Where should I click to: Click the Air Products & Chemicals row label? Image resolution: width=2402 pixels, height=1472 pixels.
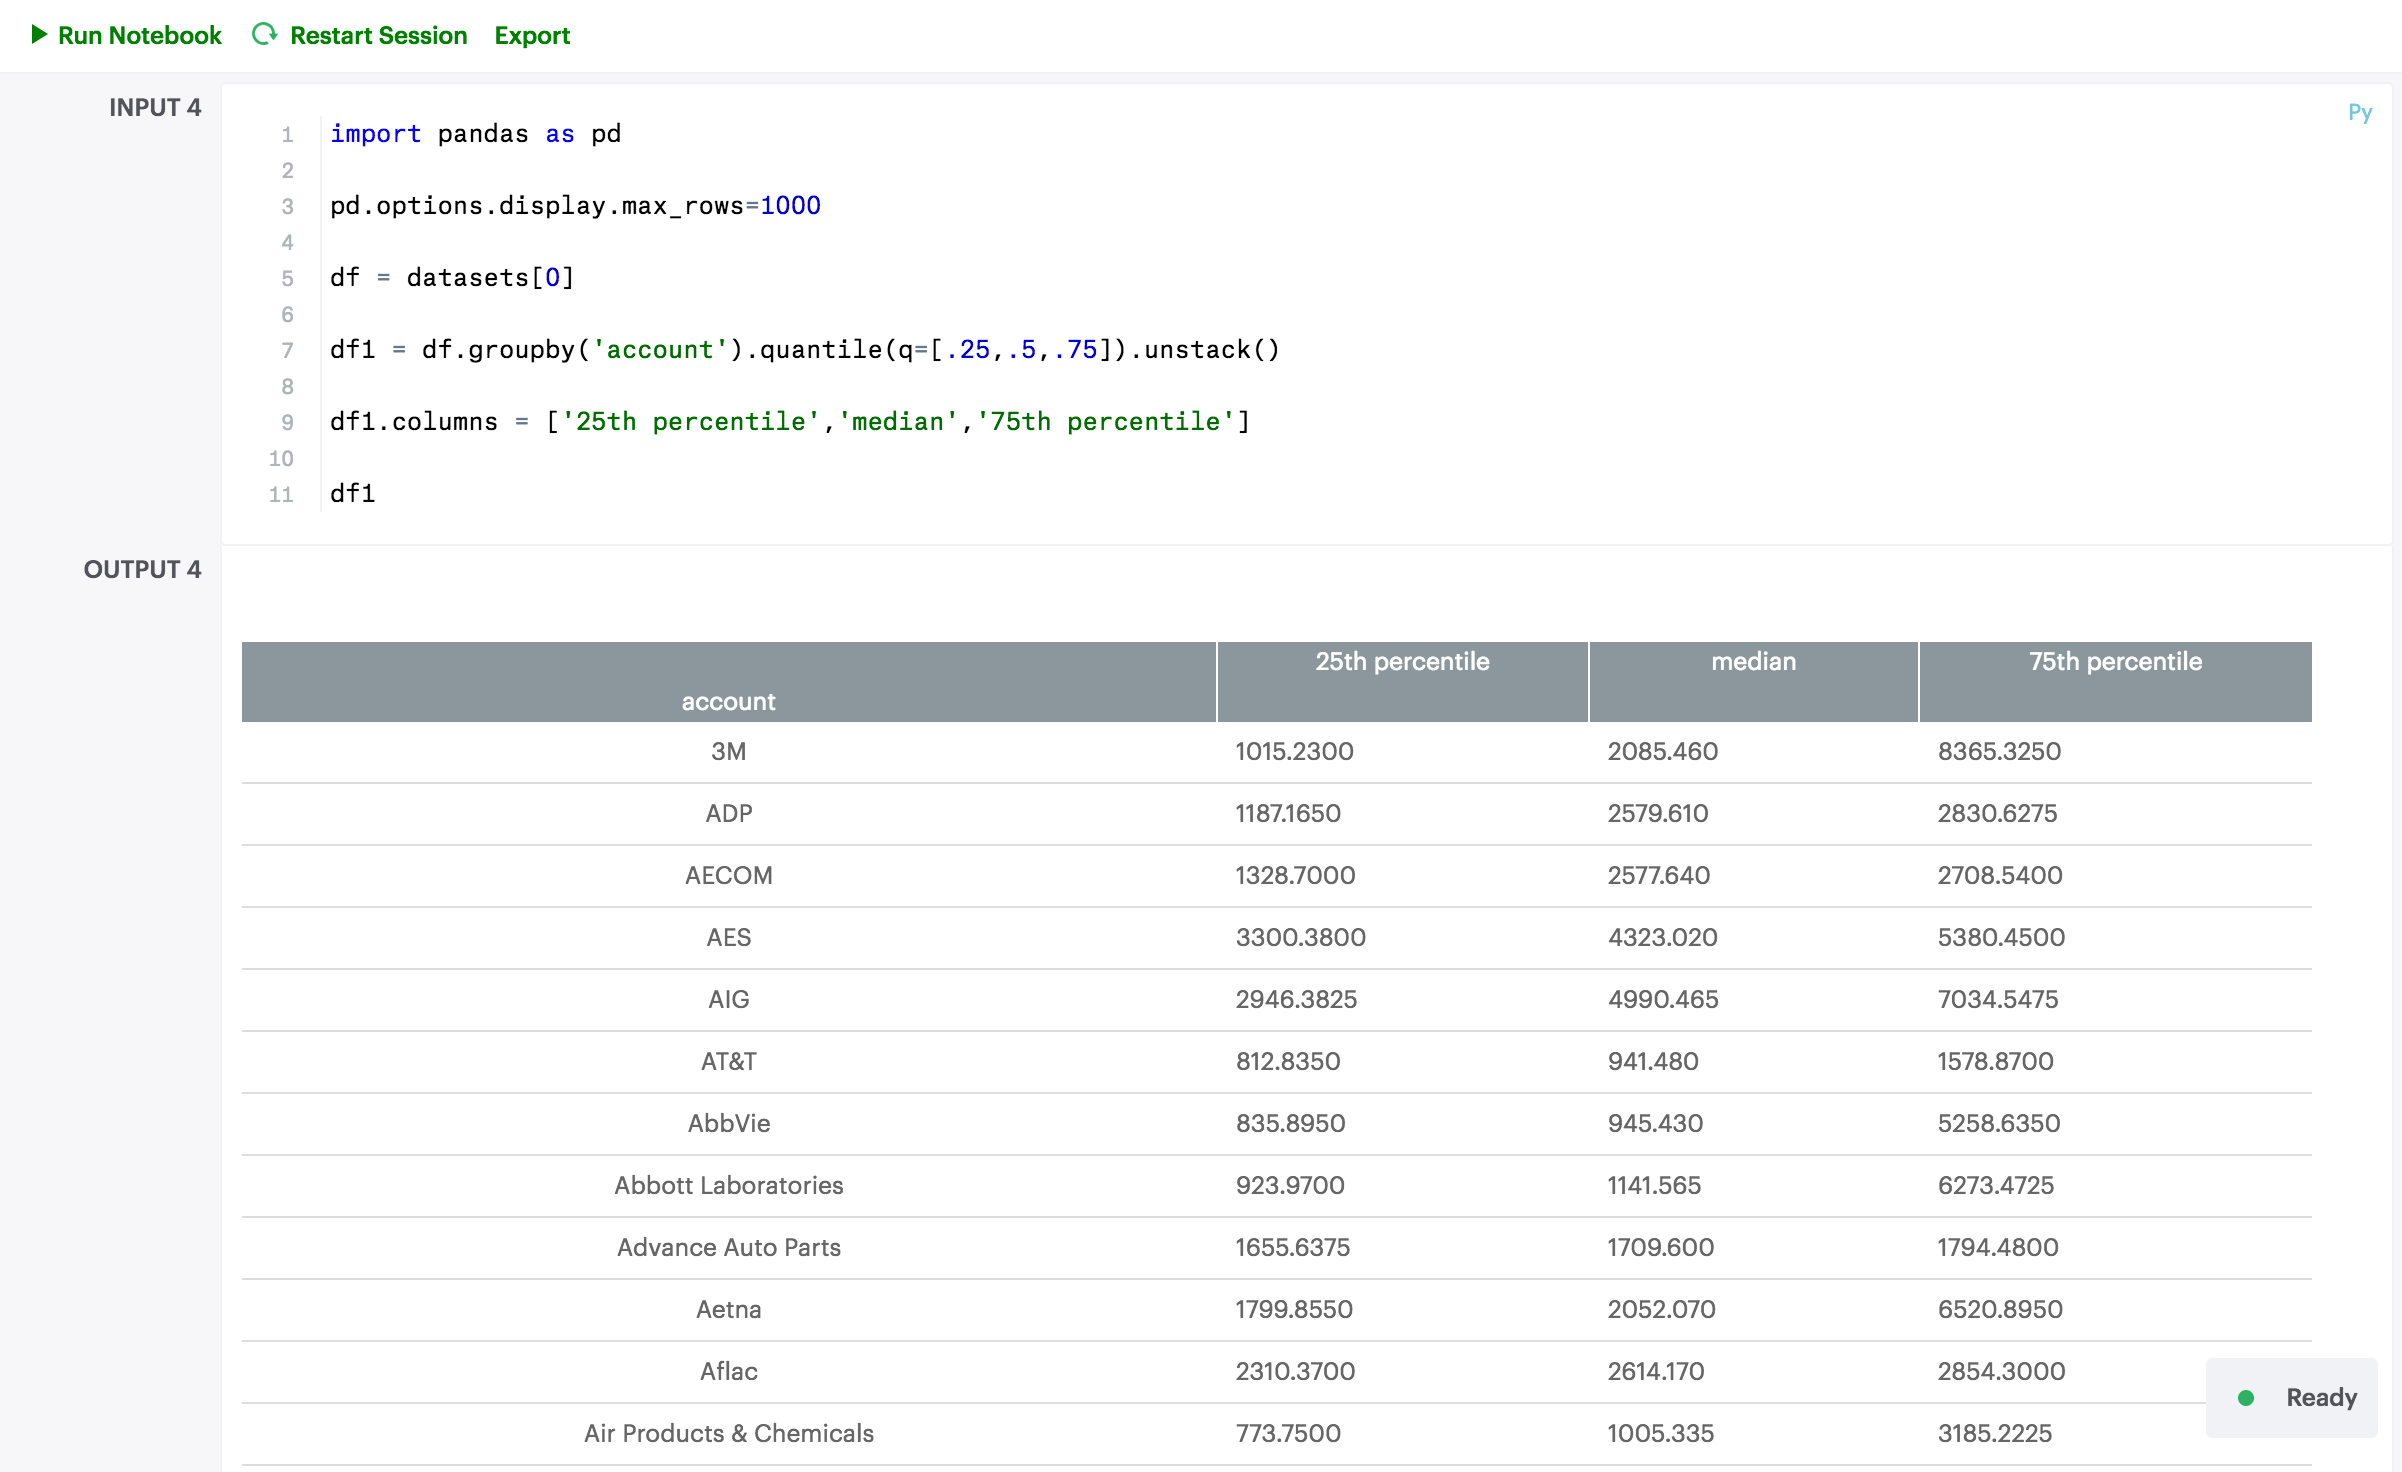(x=728, y=1433)
